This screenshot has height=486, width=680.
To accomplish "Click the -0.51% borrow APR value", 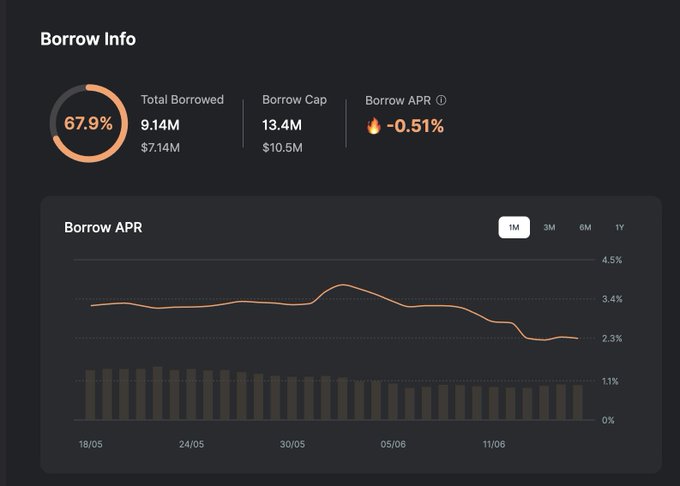I will (x=415, y=126).
